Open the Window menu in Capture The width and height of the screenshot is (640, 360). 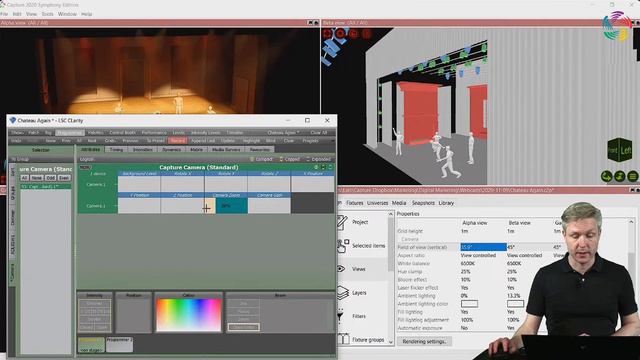click(67, 14)
